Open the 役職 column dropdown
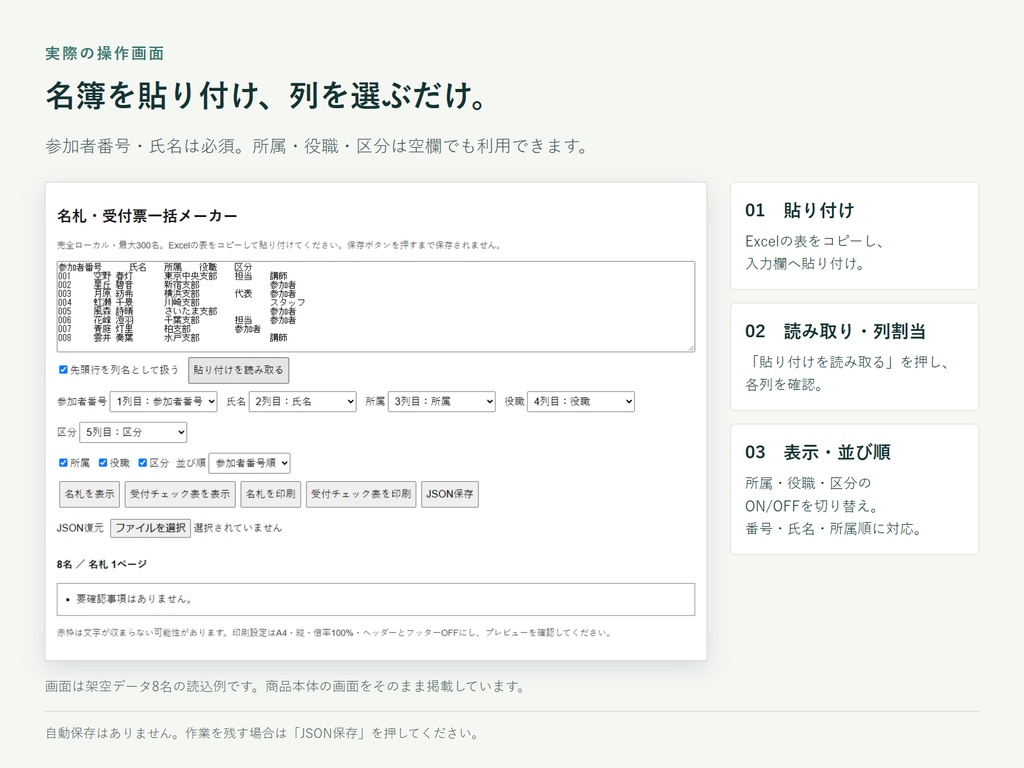Viewport: 1024px width, 768px height. click(581, 401)
